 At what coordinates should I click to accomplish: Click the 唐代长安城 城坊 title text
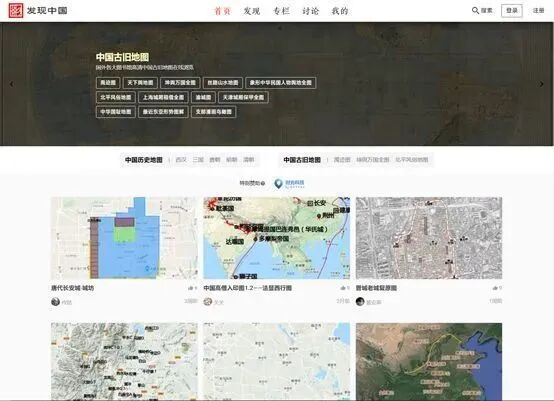coord(72,288)
